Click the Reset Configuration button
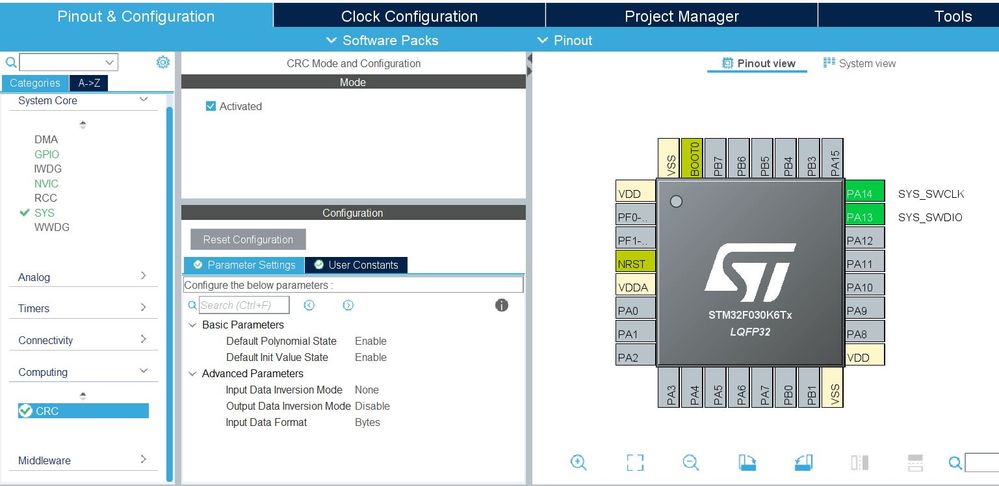This screenshot has width=999, height=486. [248, 239]
